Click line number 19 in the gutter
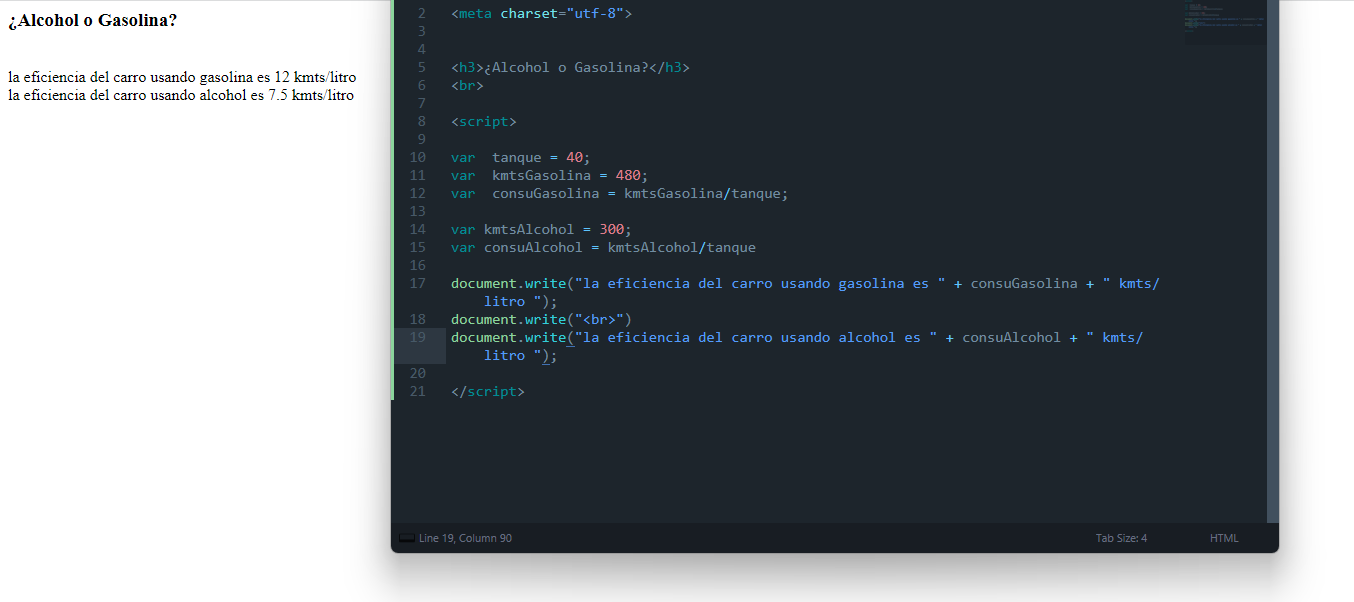 click(x=418, y=337)
